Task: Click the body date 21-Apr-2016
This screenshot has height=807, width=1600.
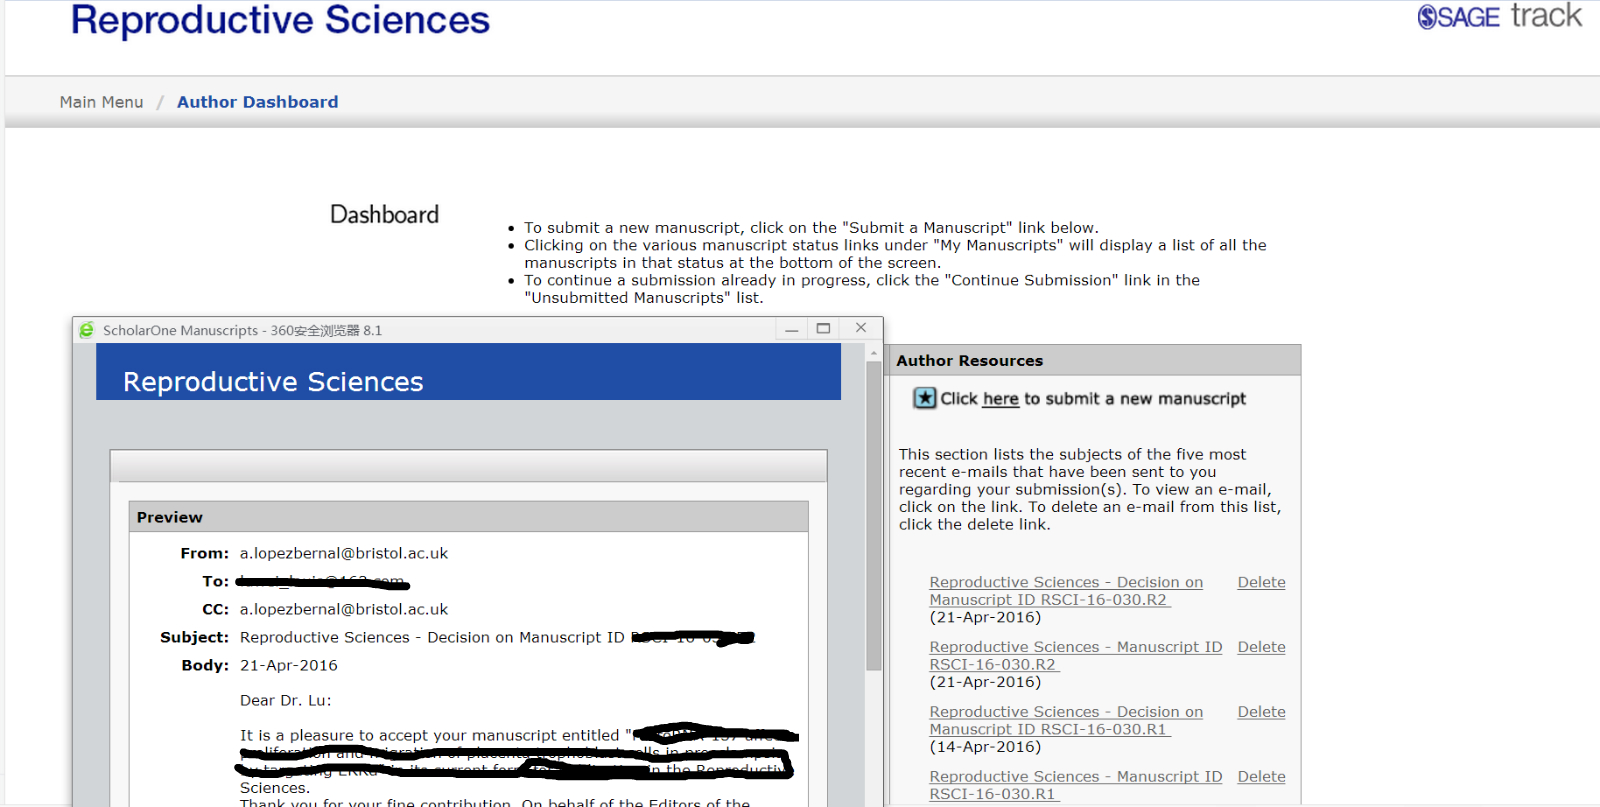Action: click(289, 665)
